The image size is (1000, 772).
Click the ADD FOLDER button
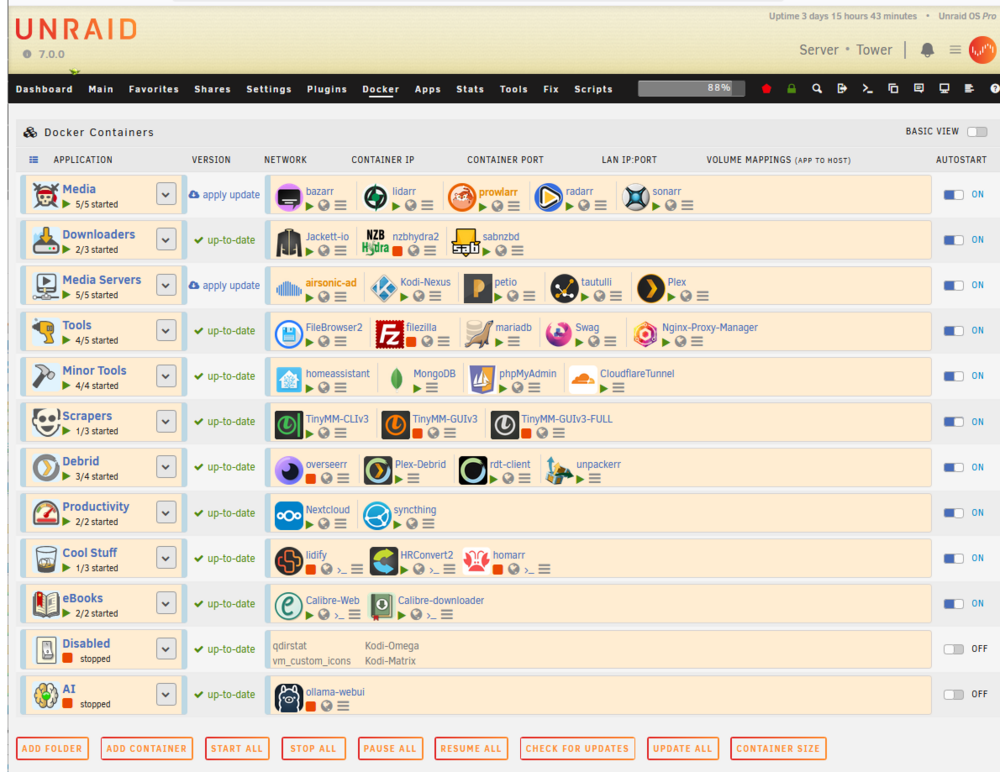pos(52,748)
